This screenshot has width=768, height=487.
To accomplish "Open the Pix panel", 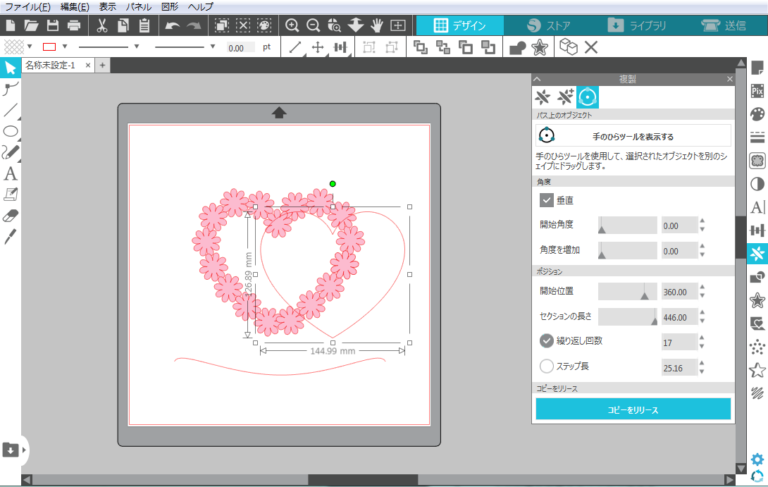I will click(757, 91).
